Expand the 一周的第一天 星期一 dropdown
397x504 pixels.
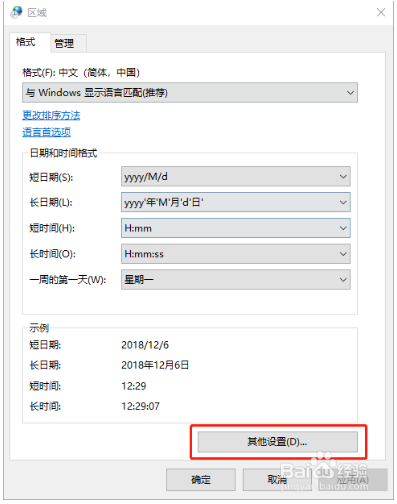[x=236, y=280]
